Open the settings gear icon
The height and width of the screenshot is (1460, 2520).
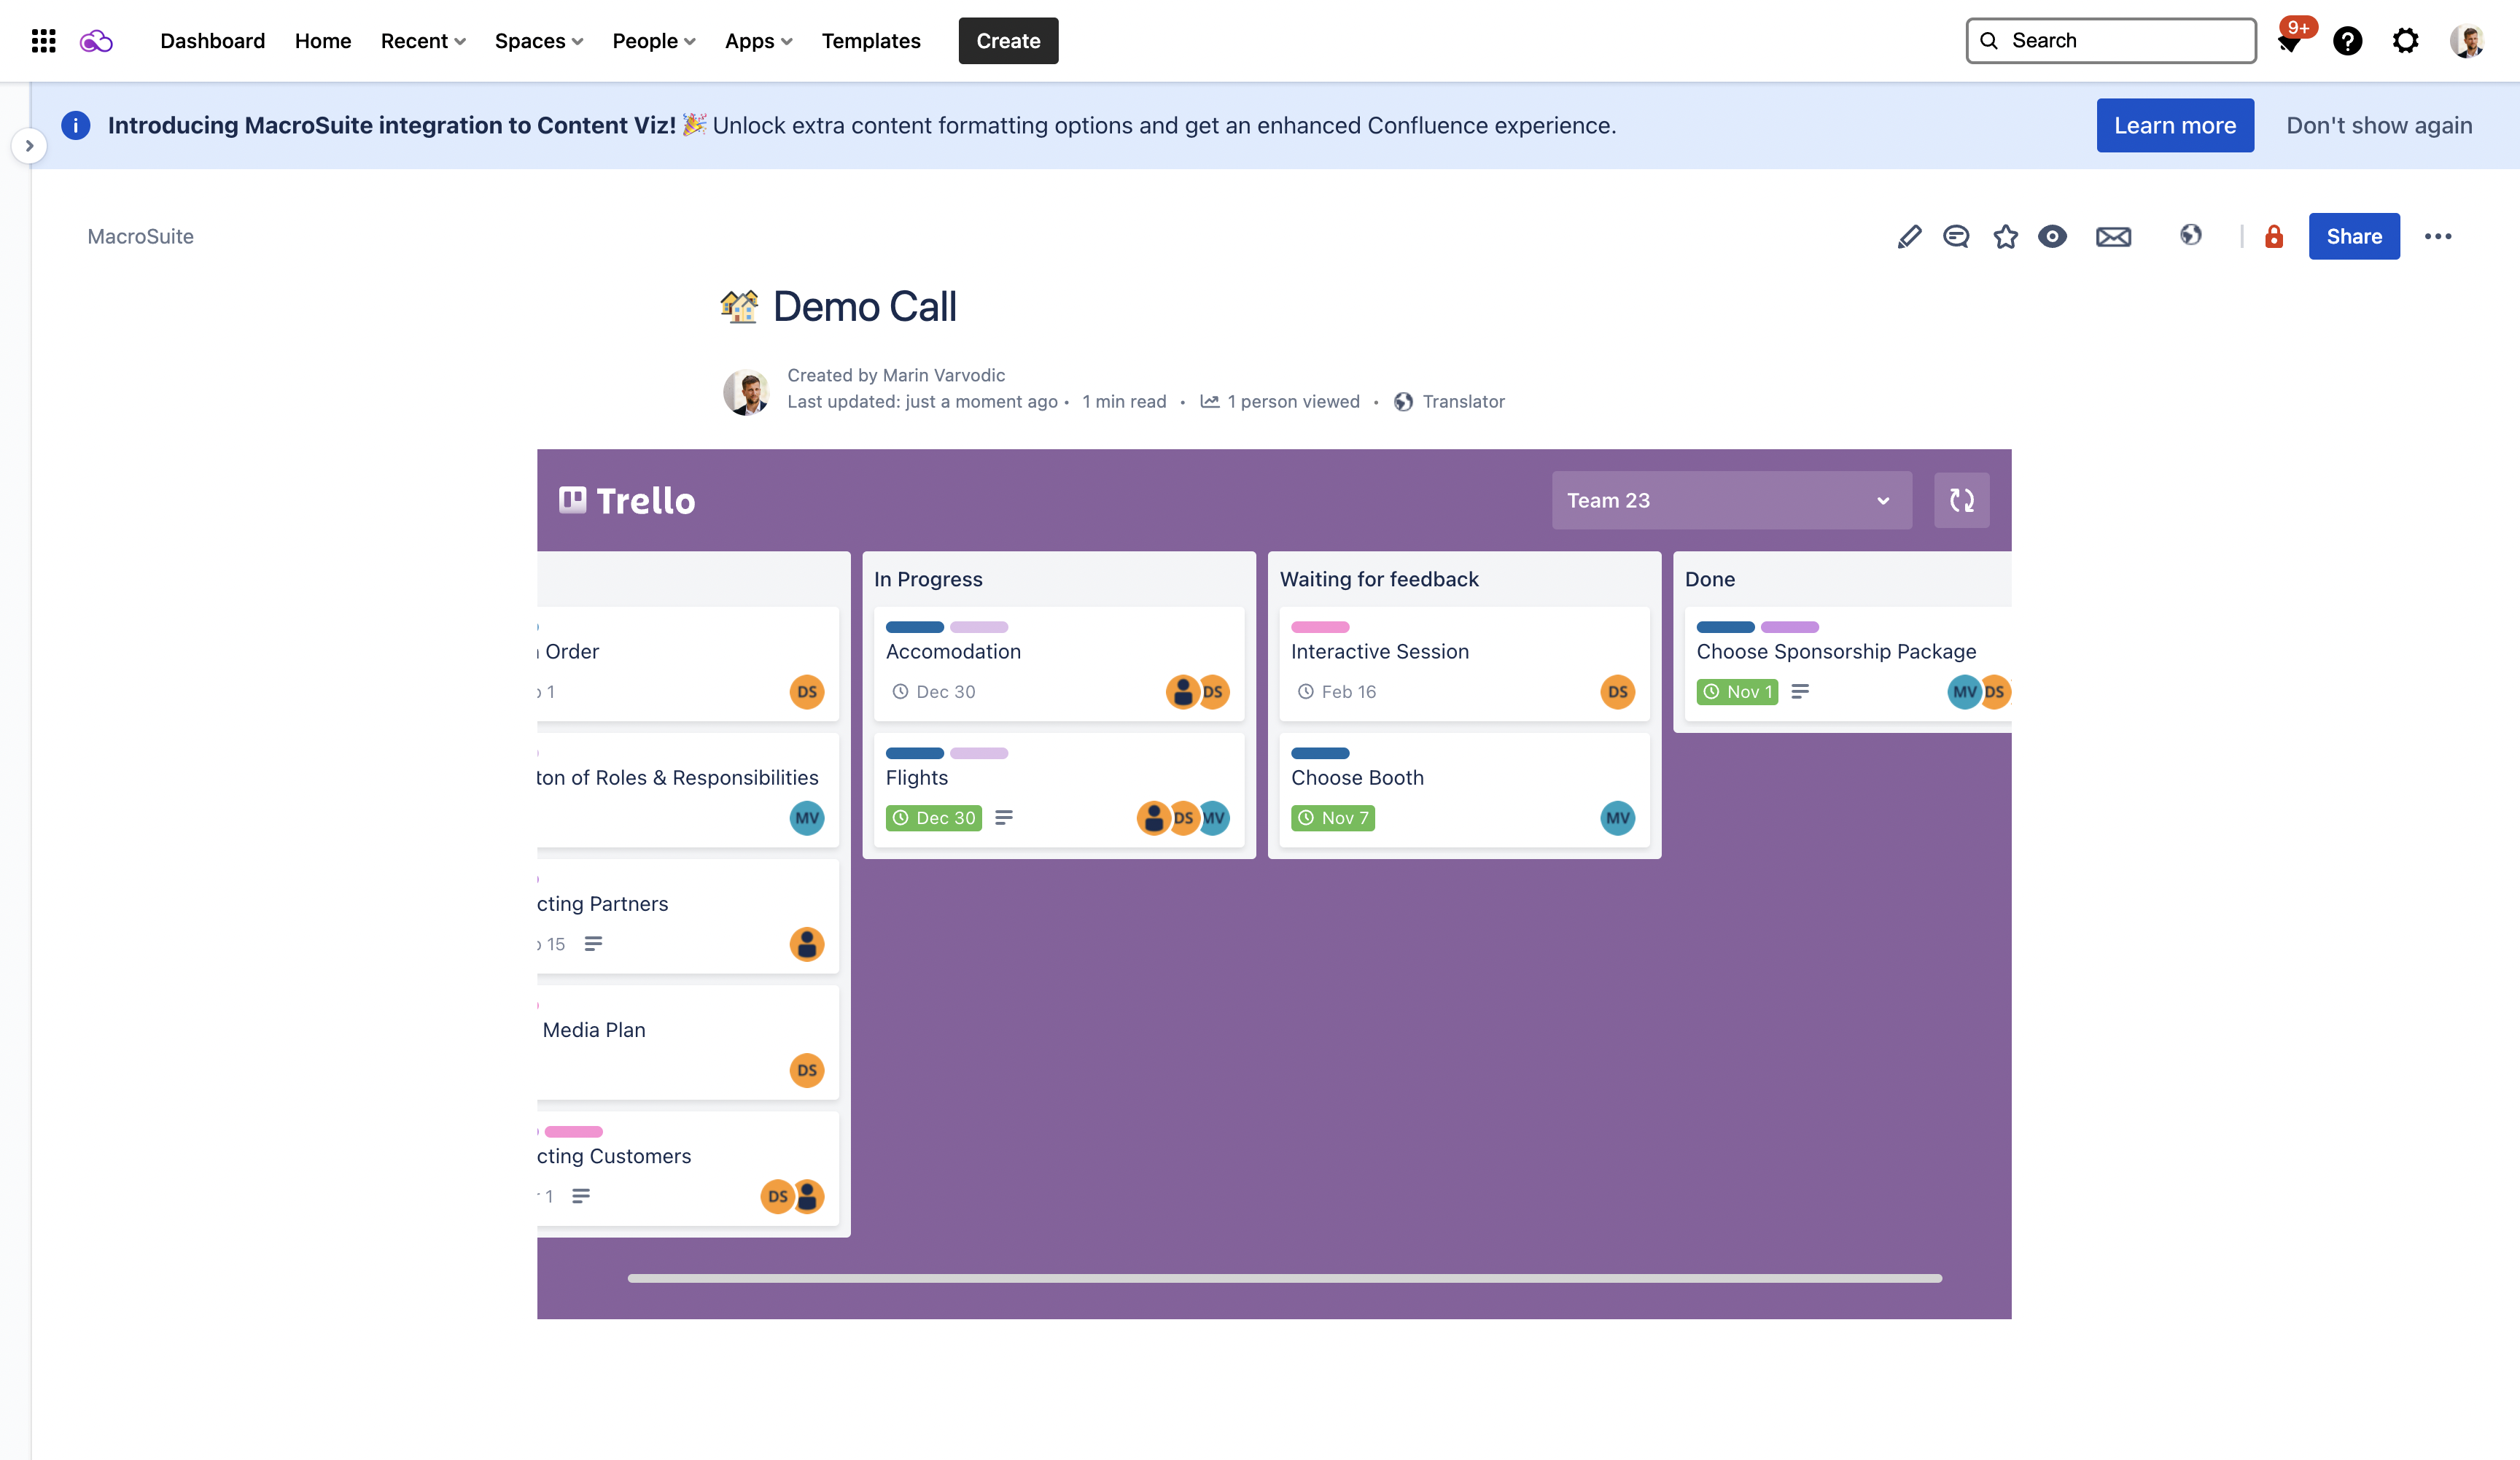2405,41
